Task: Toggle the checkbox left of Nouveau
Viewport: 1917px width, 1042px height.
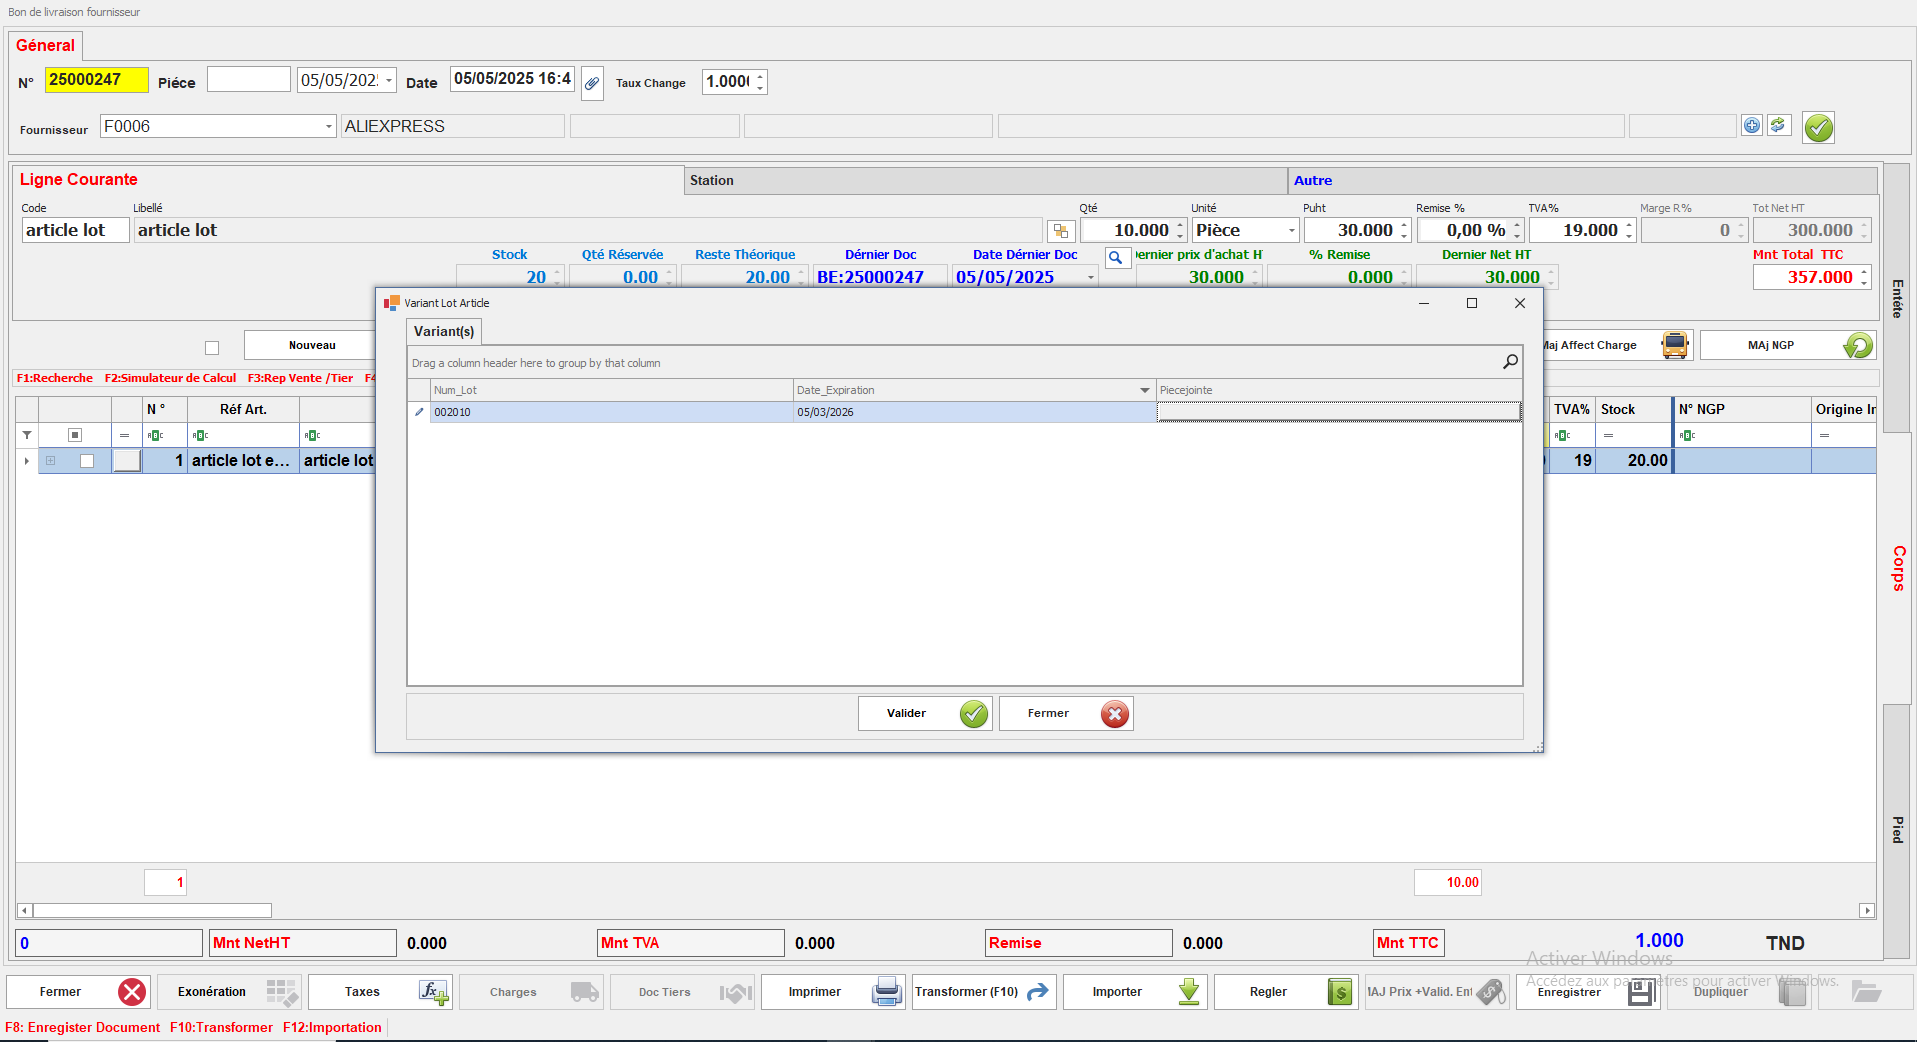Action: 212,348
